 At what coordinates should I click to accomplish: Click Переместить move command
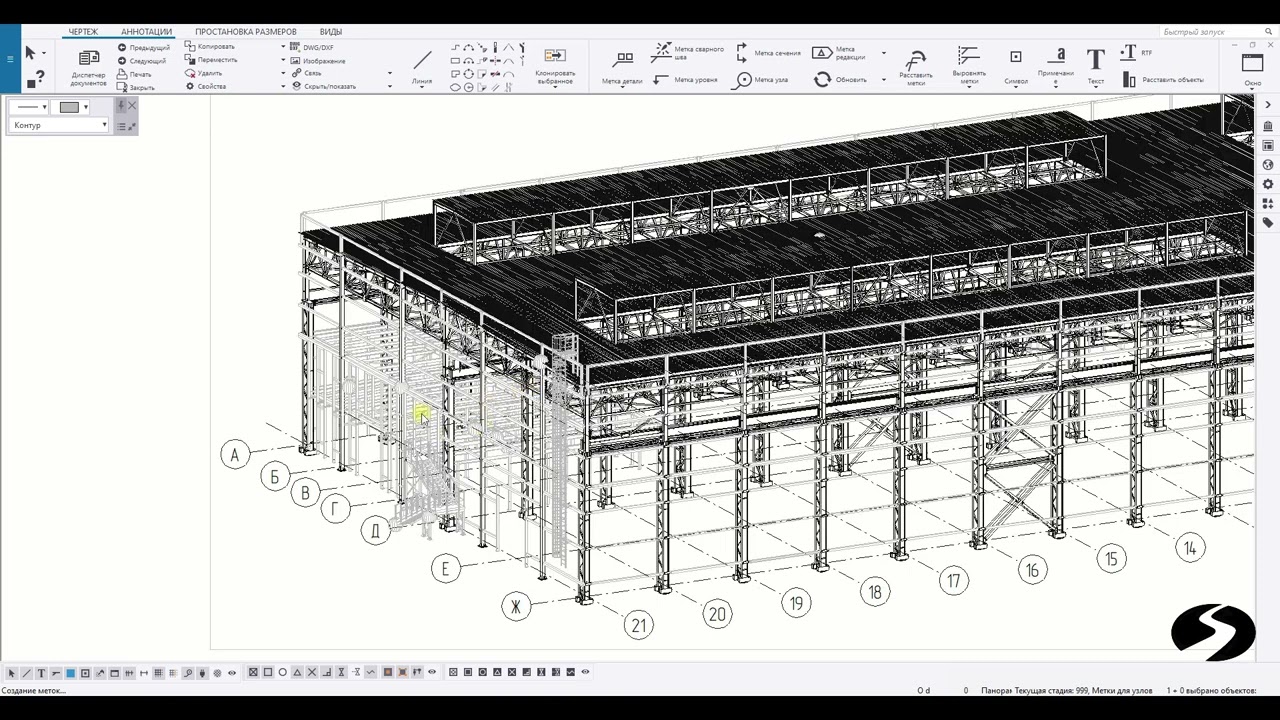tap(211, 60)
